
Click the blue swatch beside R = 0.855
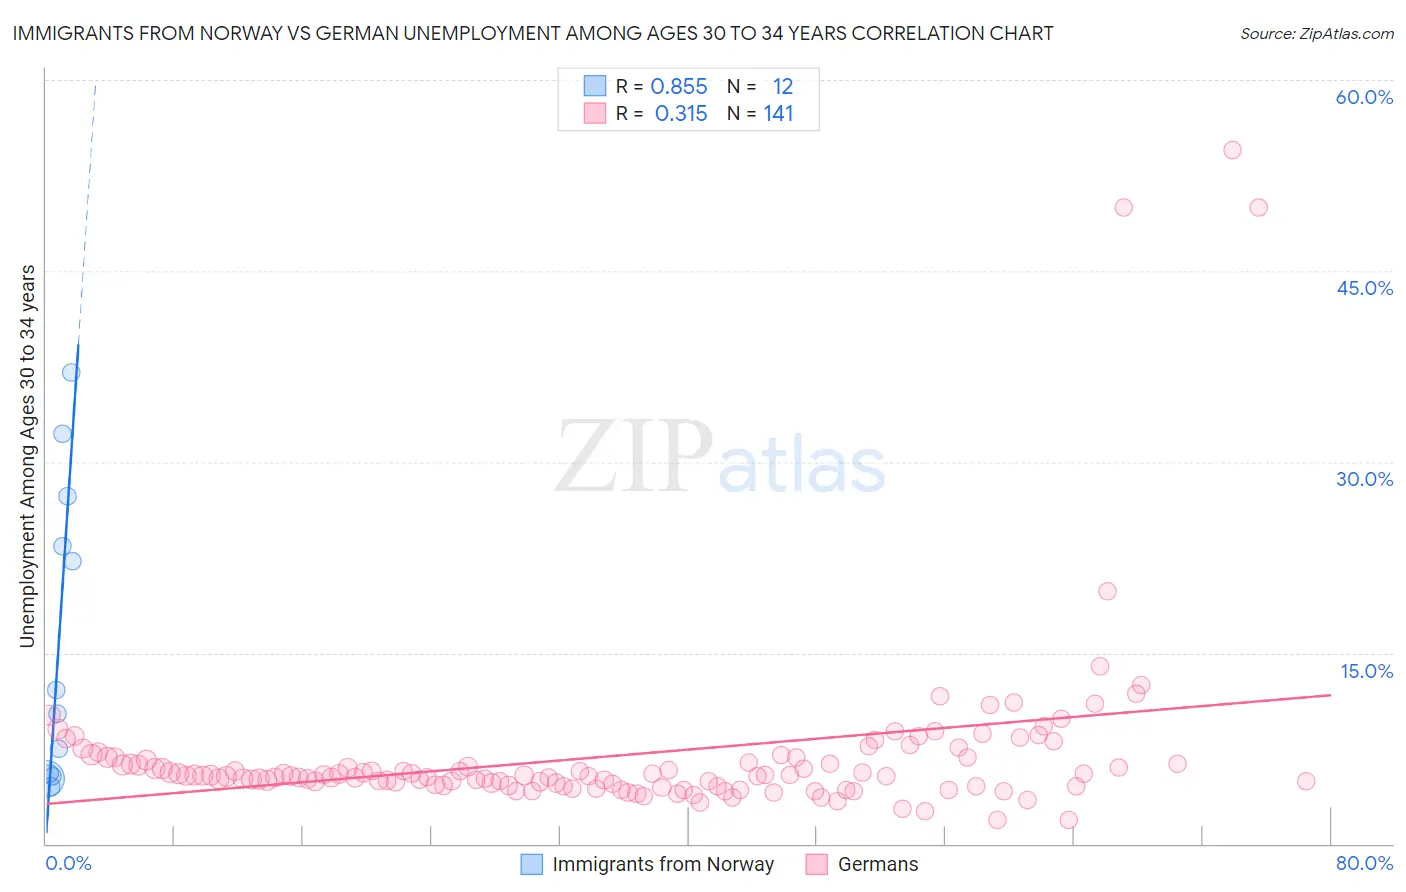pyautogui.click(x=595, y=86)
